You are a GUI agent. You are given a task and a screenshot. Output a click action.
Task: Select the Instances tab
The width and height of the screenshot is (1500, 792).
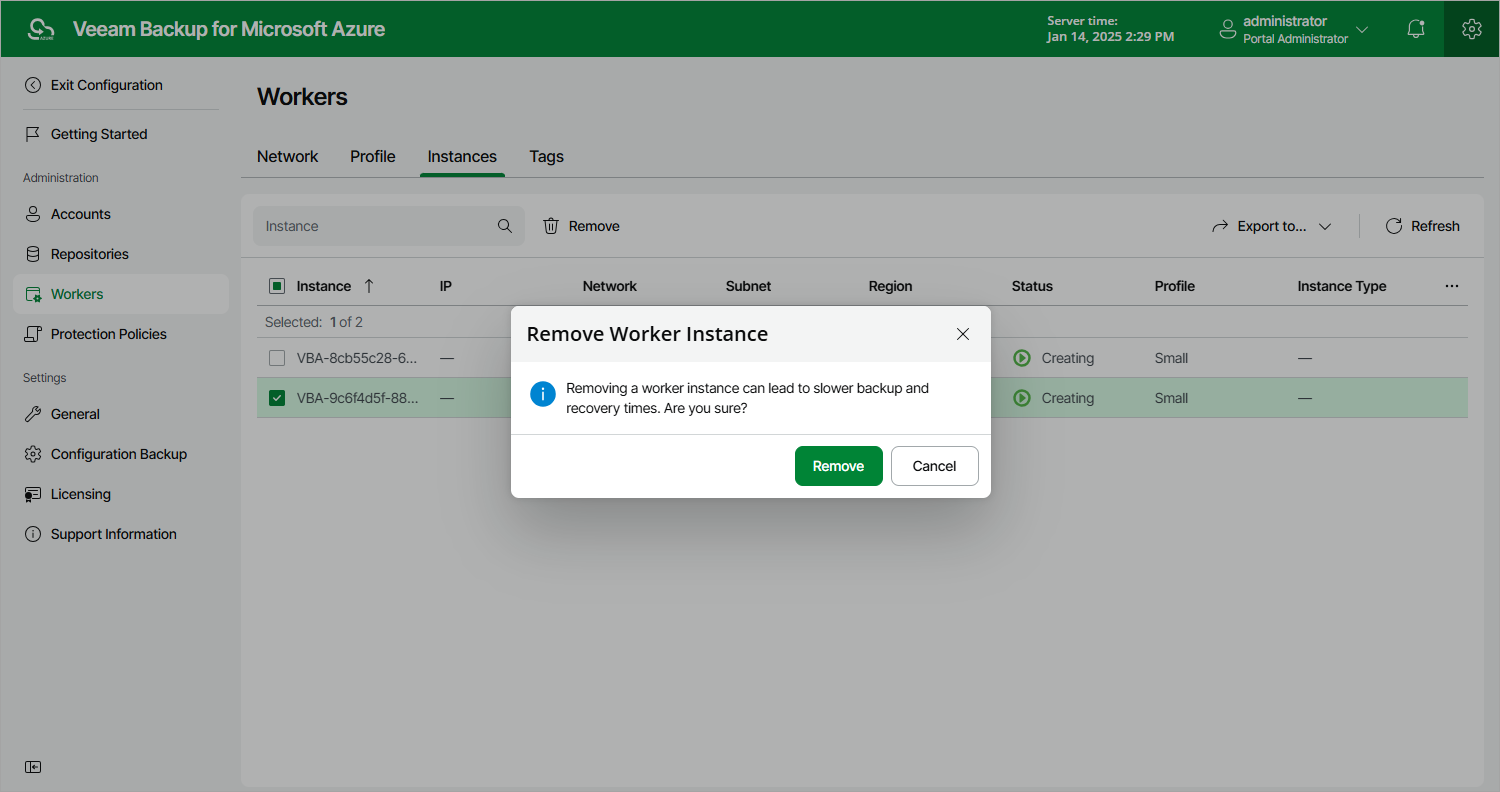[x=462, y=157]
